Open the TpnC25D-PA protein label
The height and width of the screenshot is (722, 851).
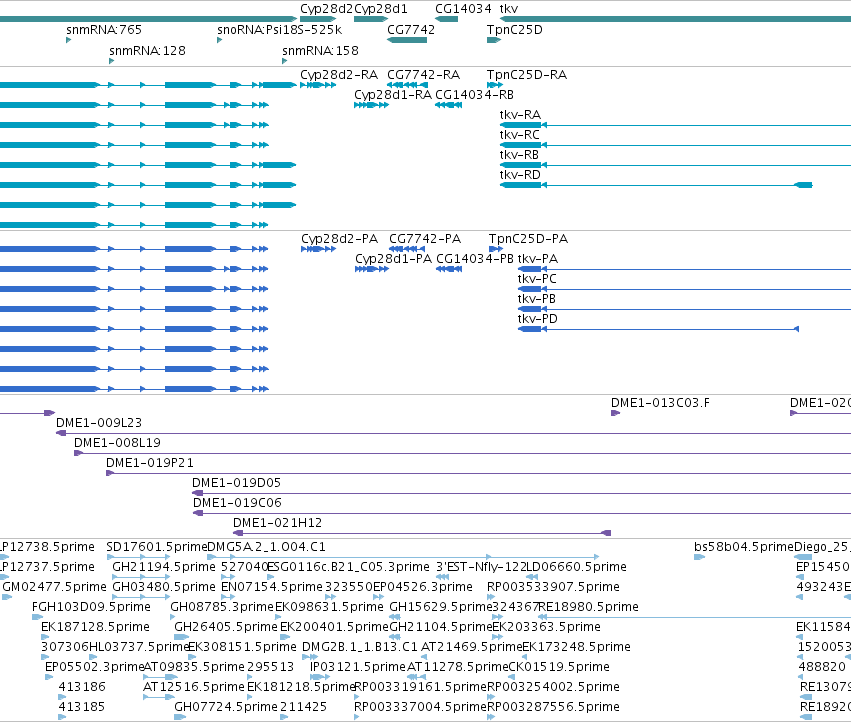528,239
